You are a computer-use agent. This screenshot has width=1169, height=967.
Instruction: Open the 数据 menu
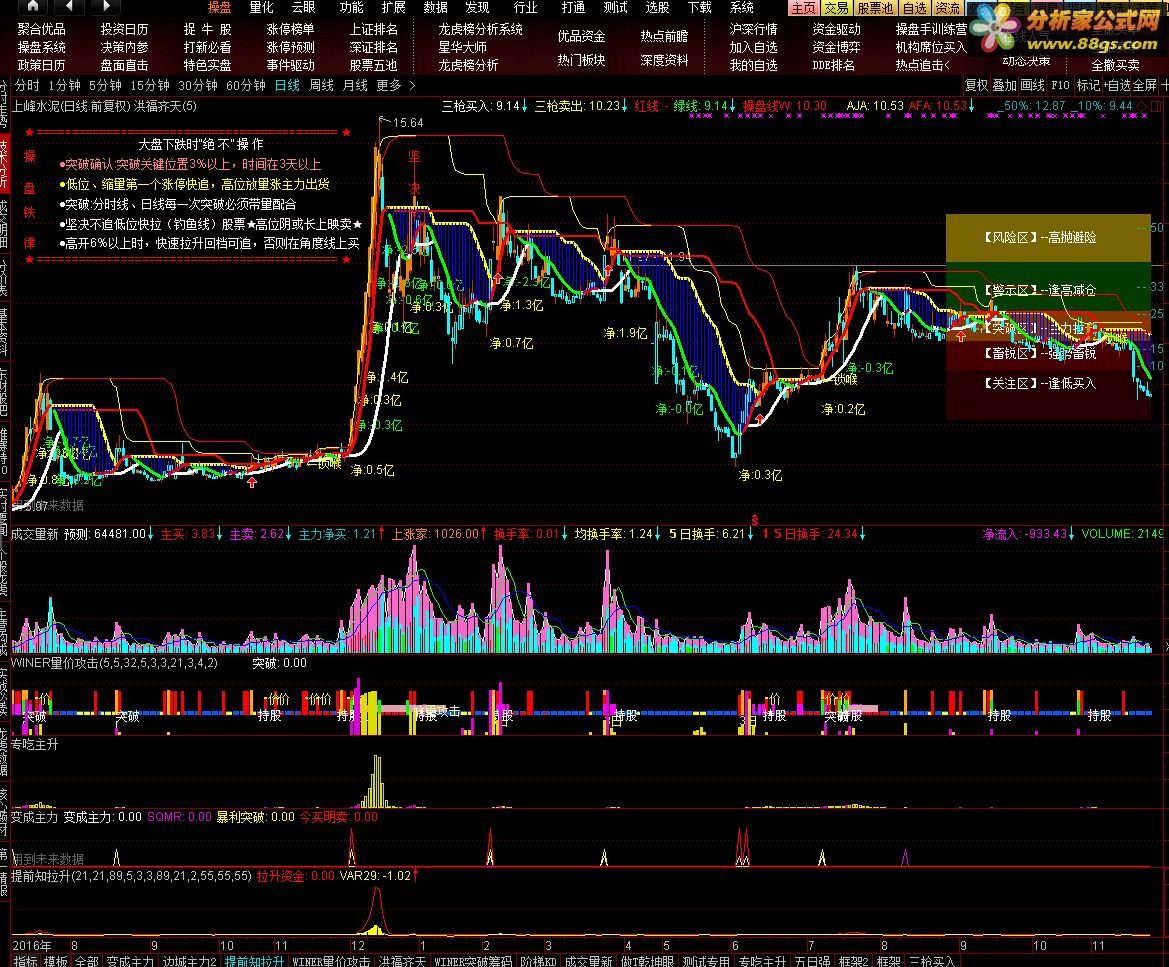[435, 7]
